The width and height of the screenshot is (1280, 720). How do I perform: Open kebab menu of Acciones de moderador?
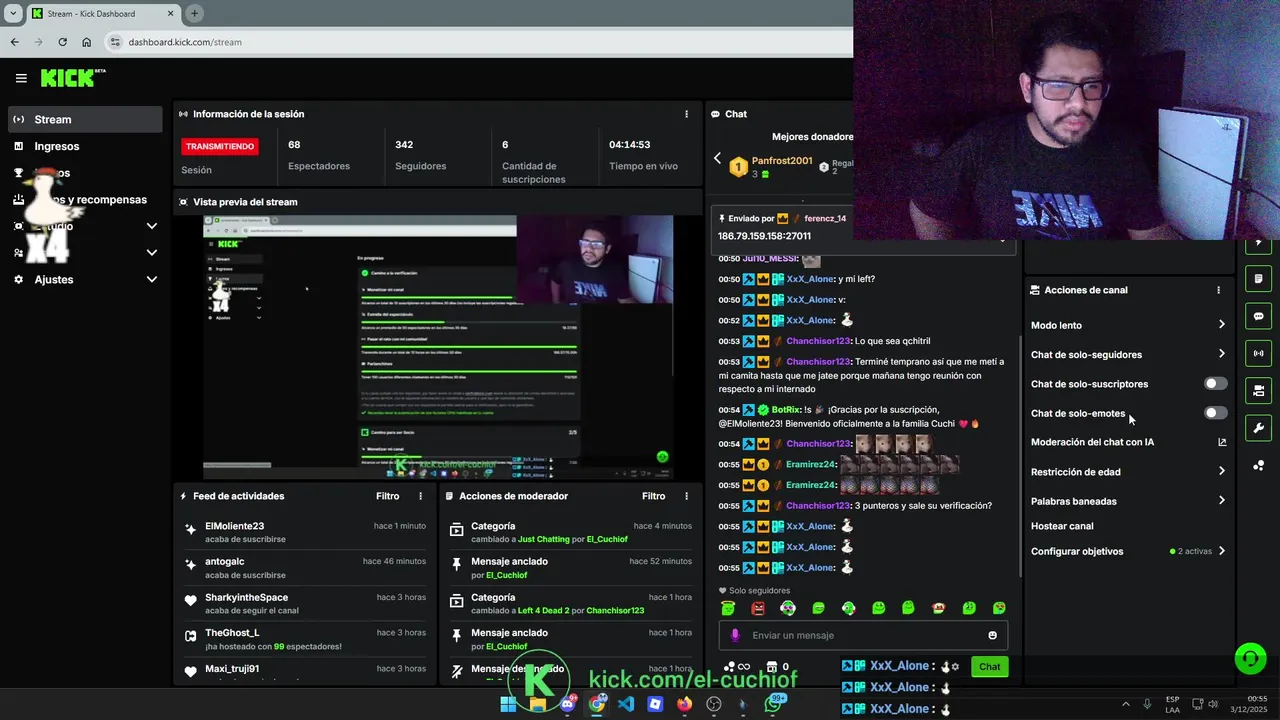coord(686,496)
